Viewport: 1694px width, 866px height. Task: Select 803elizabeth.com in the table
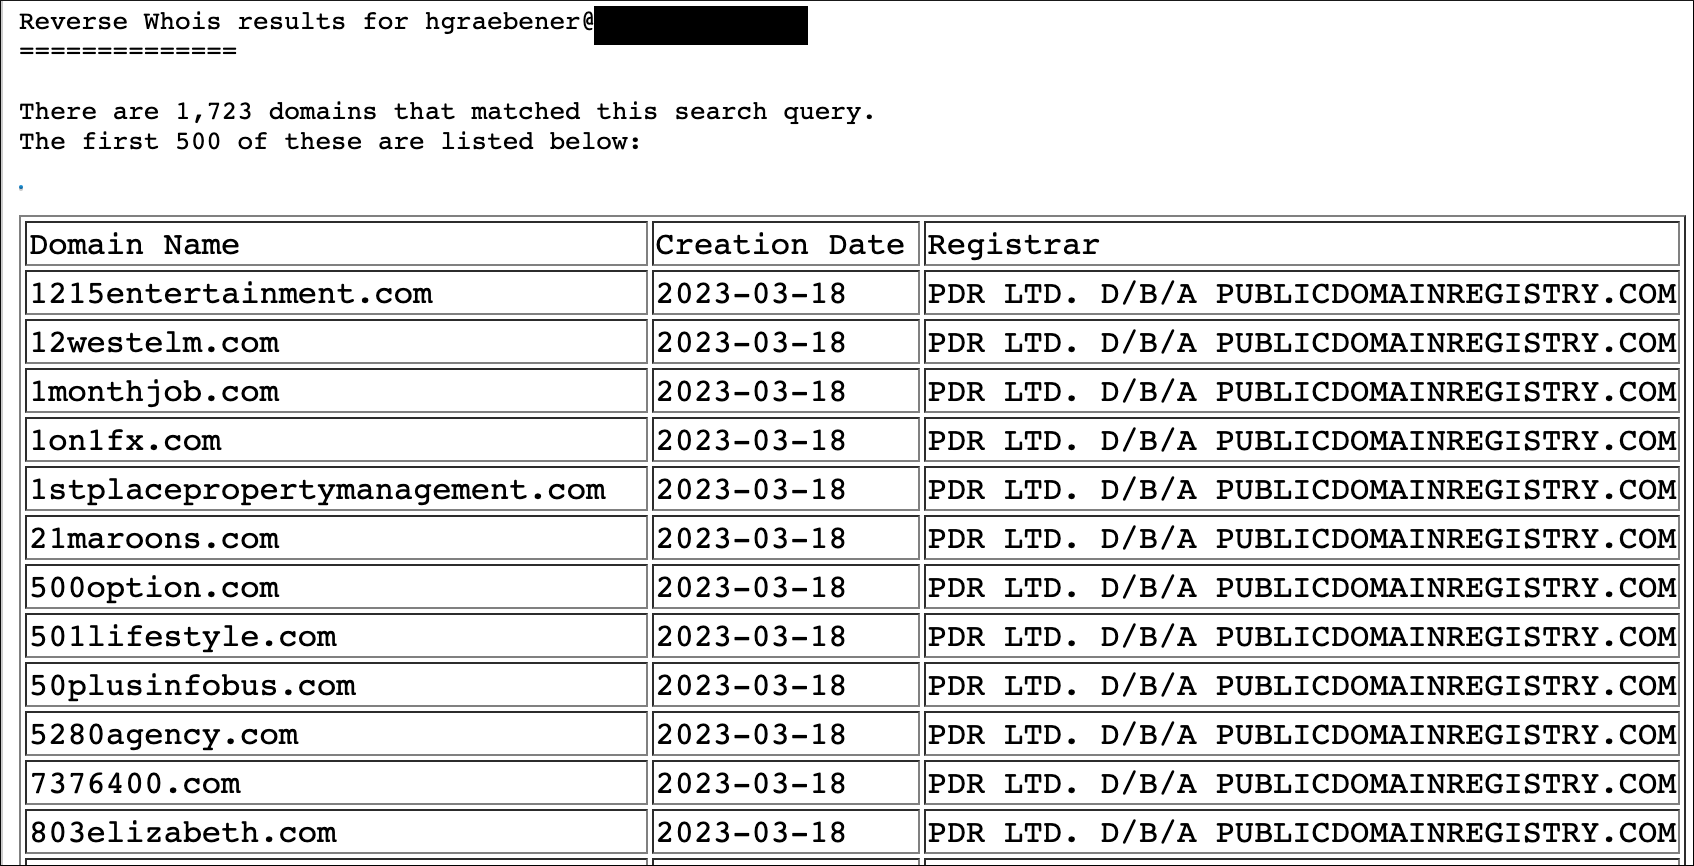(183, 833)
